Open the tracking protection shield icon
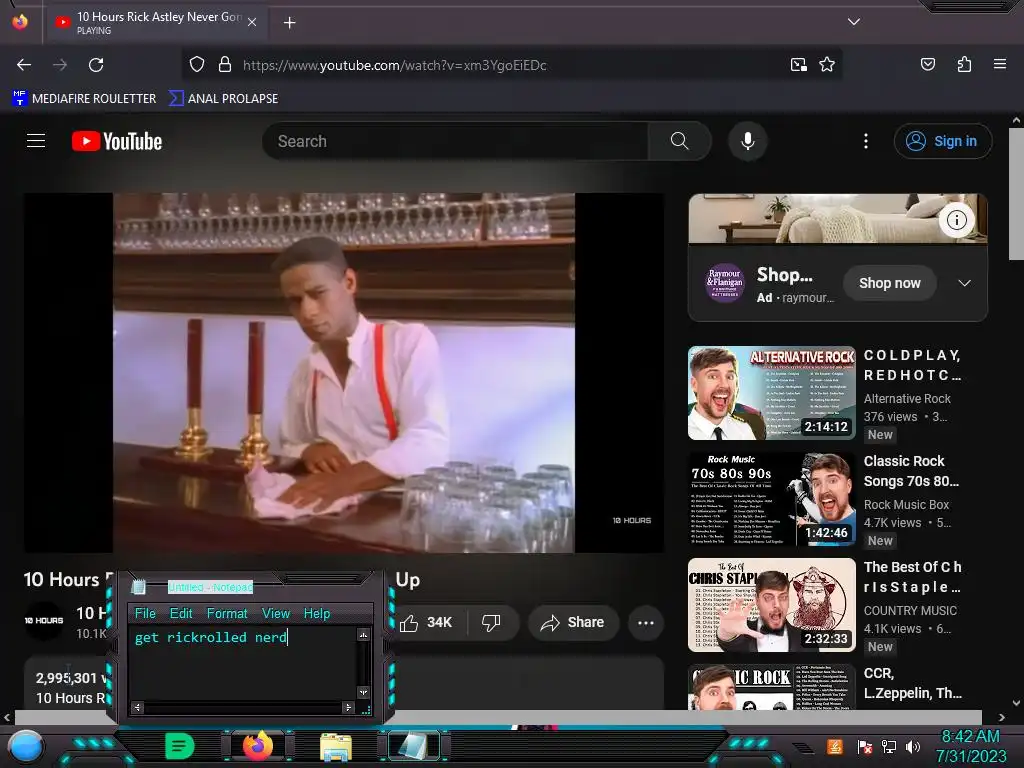The height and width of the screenshot is (768, 1024). pyautogui.click(x=197, y=65)
